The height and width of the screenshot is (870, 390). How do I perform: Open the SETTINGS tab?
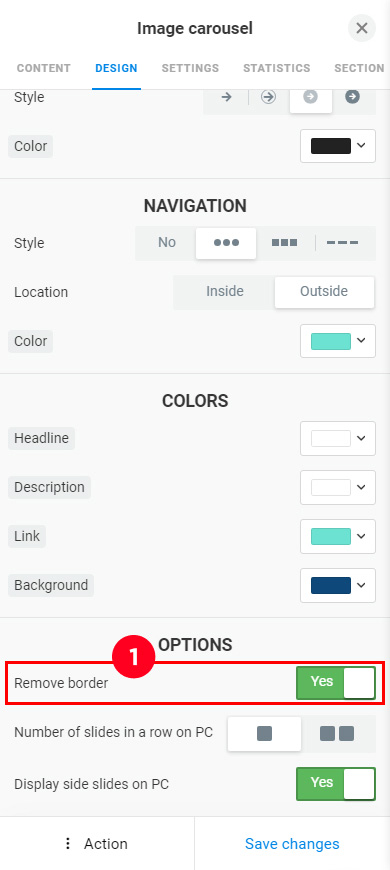tap(190, 68)
